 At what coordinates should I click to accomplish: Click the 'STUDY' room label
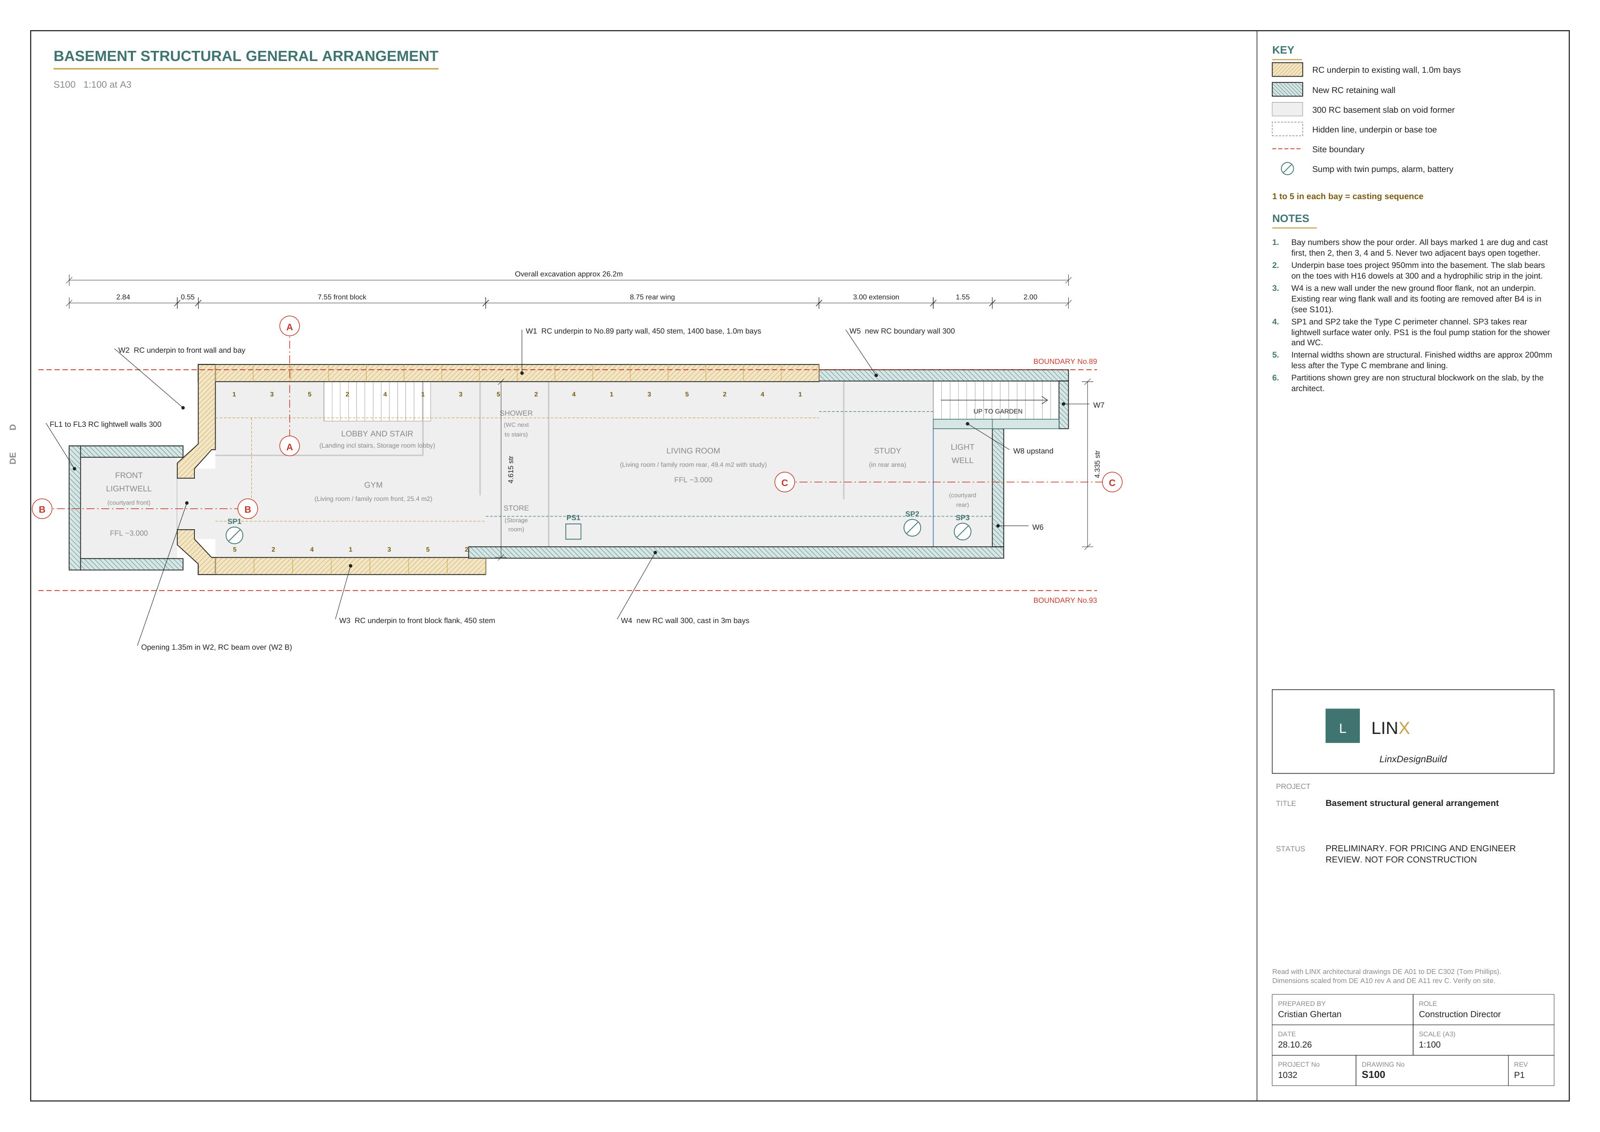tap(887, 451)
